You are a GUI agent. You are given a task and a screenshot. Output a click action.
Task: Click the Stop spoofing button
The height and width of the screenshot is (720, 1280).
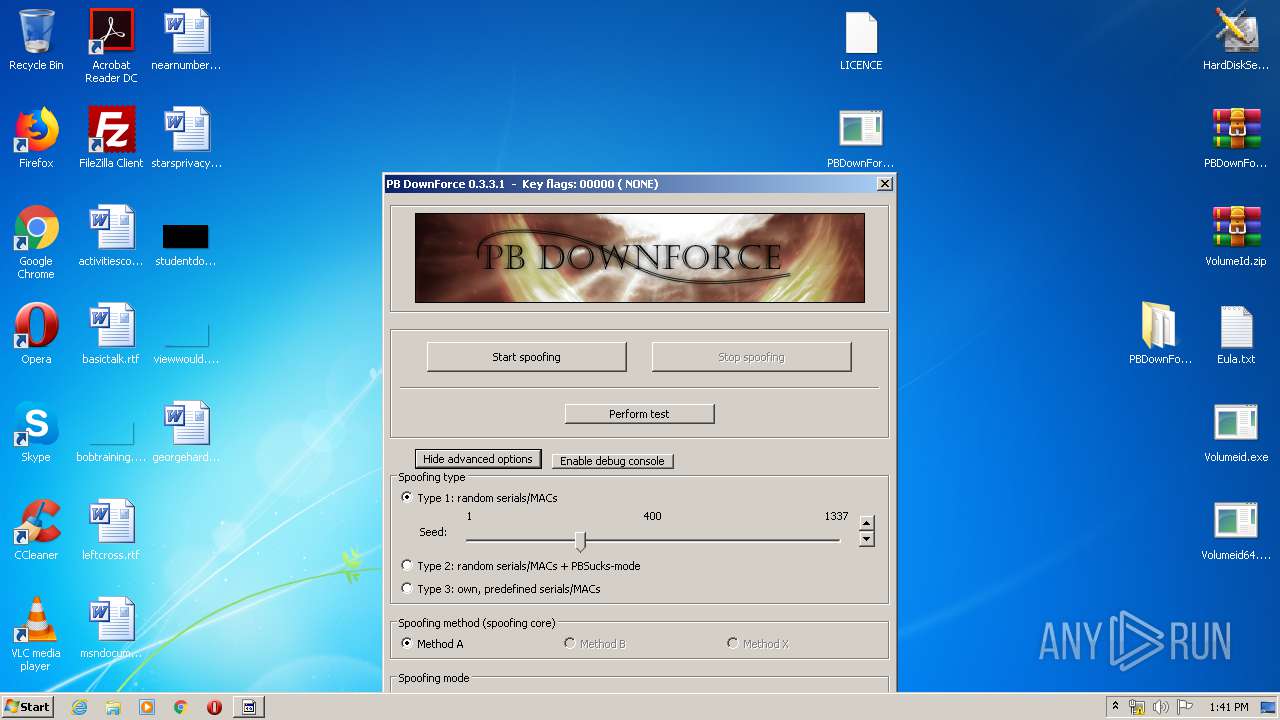click(751, 357)
